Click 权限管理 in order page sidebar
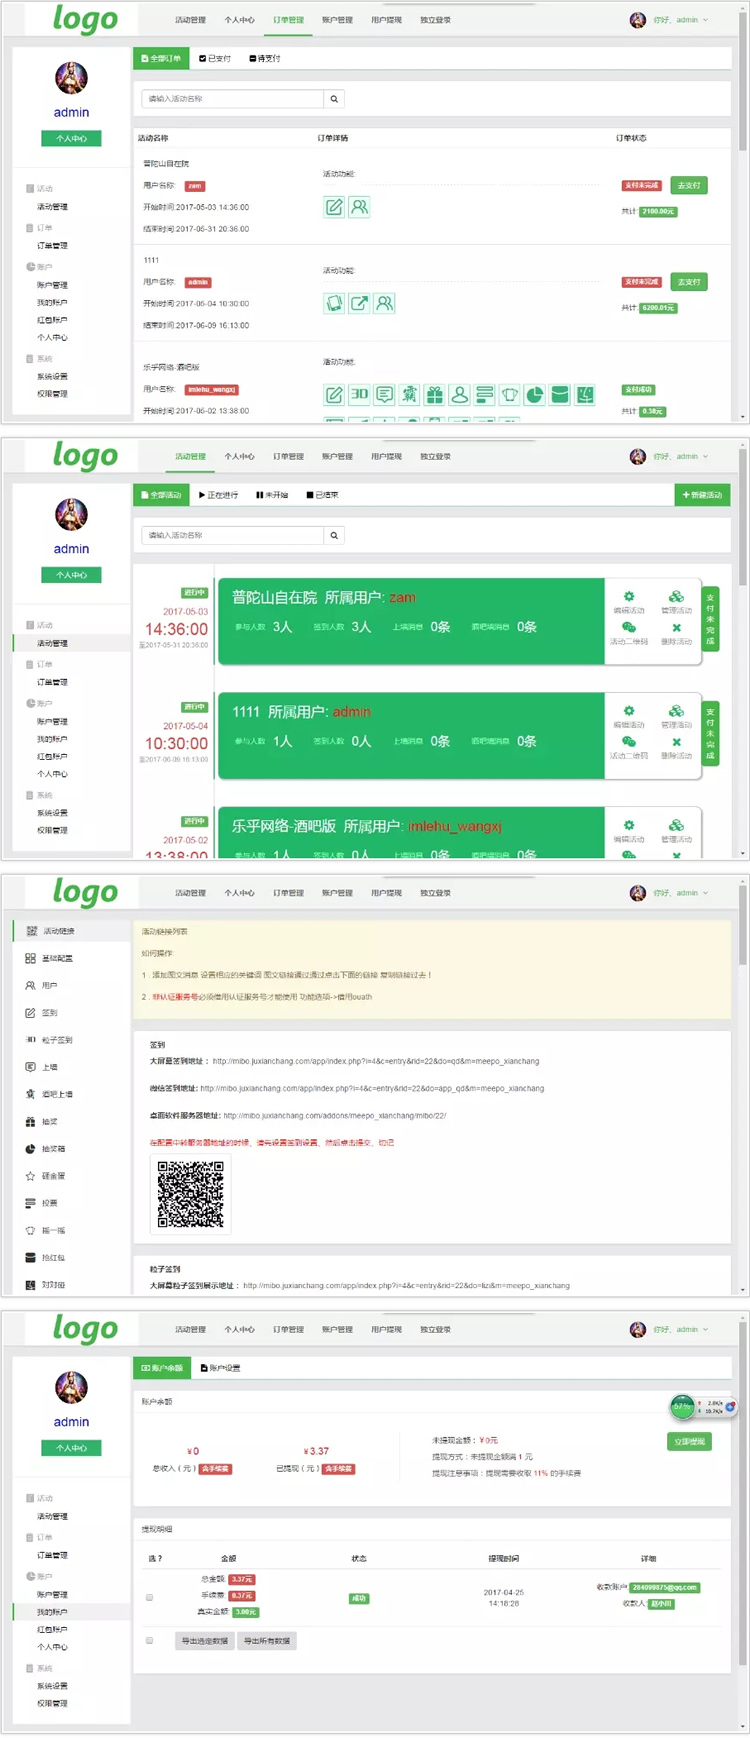This screenshot has width=750, height=1738. coord(52,394)
